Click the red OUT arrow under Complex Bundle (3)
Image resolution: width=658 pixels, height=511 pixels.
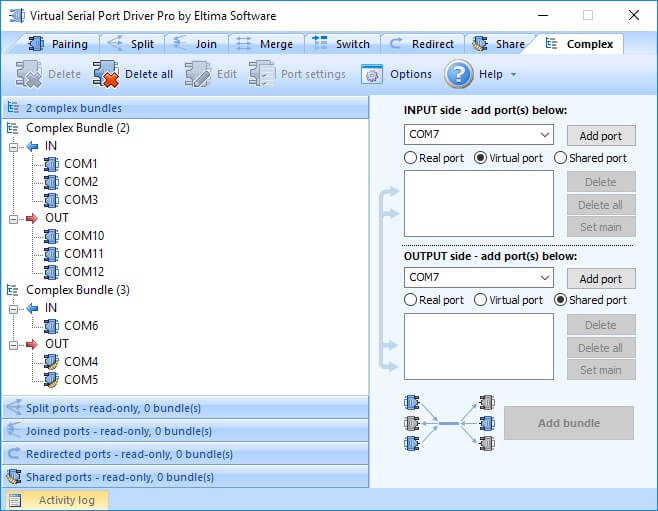tap(31, 344)
